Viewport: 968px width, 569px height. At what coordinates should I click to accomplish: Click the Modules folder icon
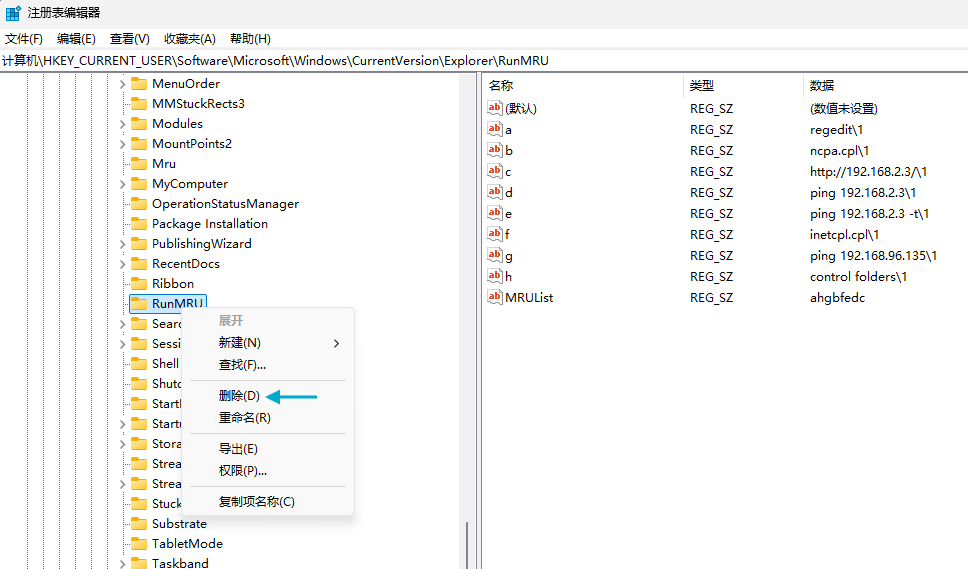pyautogui.click(x=139, y=123)
